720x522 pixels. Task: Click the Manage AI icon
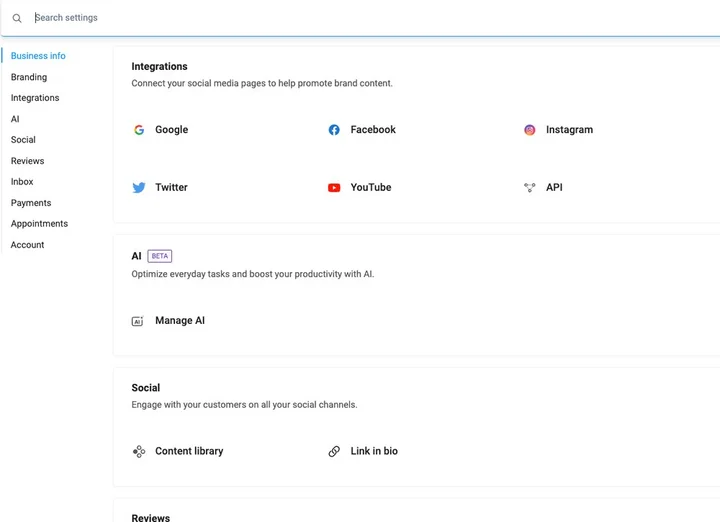(x=138, y=321)
